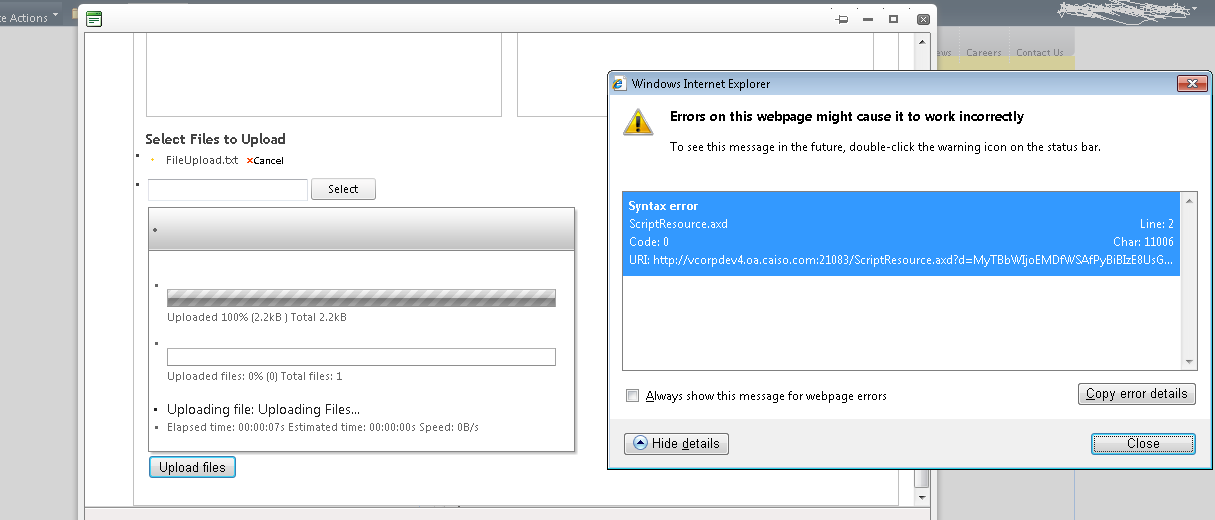Click the red X icon beside Cancel
This screenshot has height=520, width=1215.
[249, 160]
